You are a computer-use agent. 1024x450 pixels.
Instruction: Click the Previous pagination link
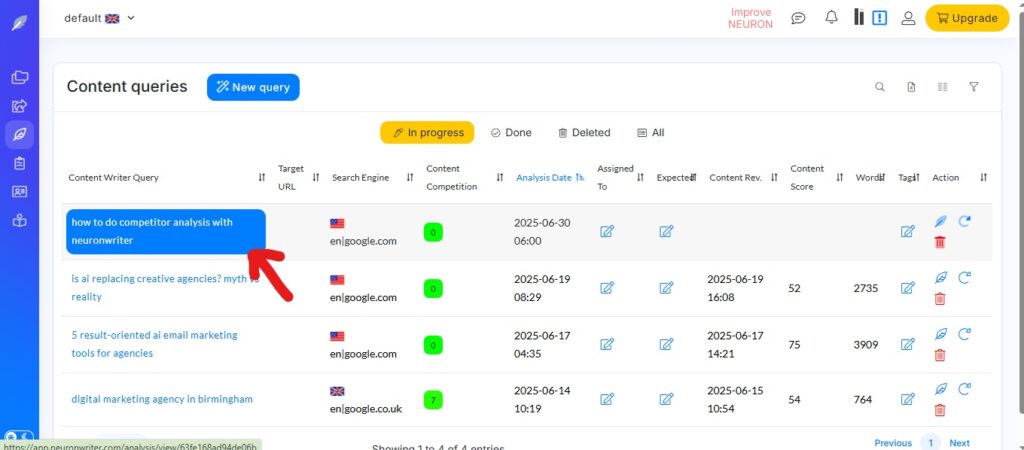click(x=893, y=443)
